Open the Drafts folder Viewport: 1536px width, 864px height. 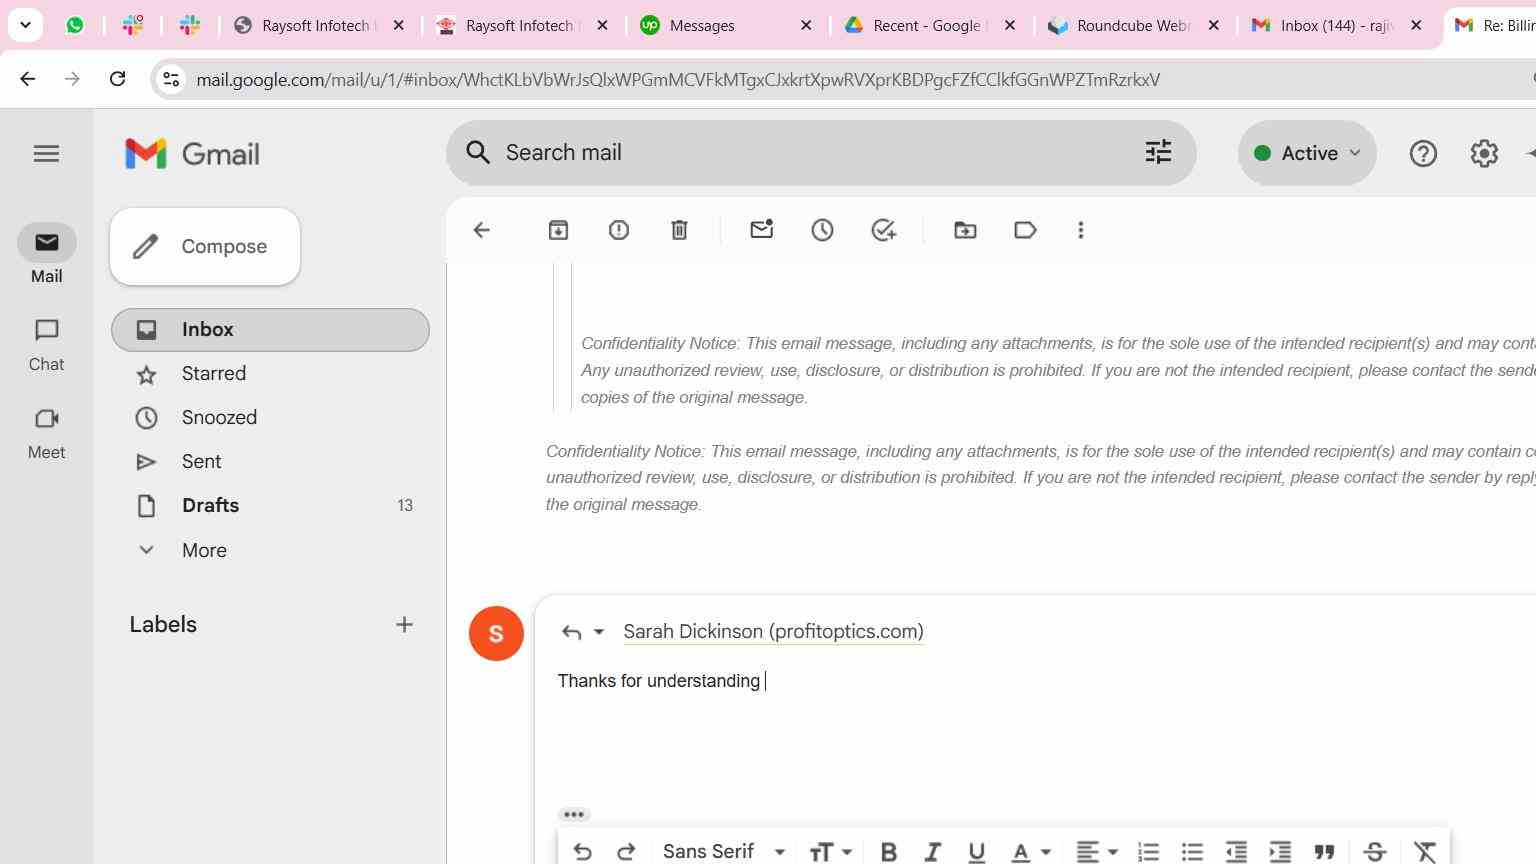(270, 506)
